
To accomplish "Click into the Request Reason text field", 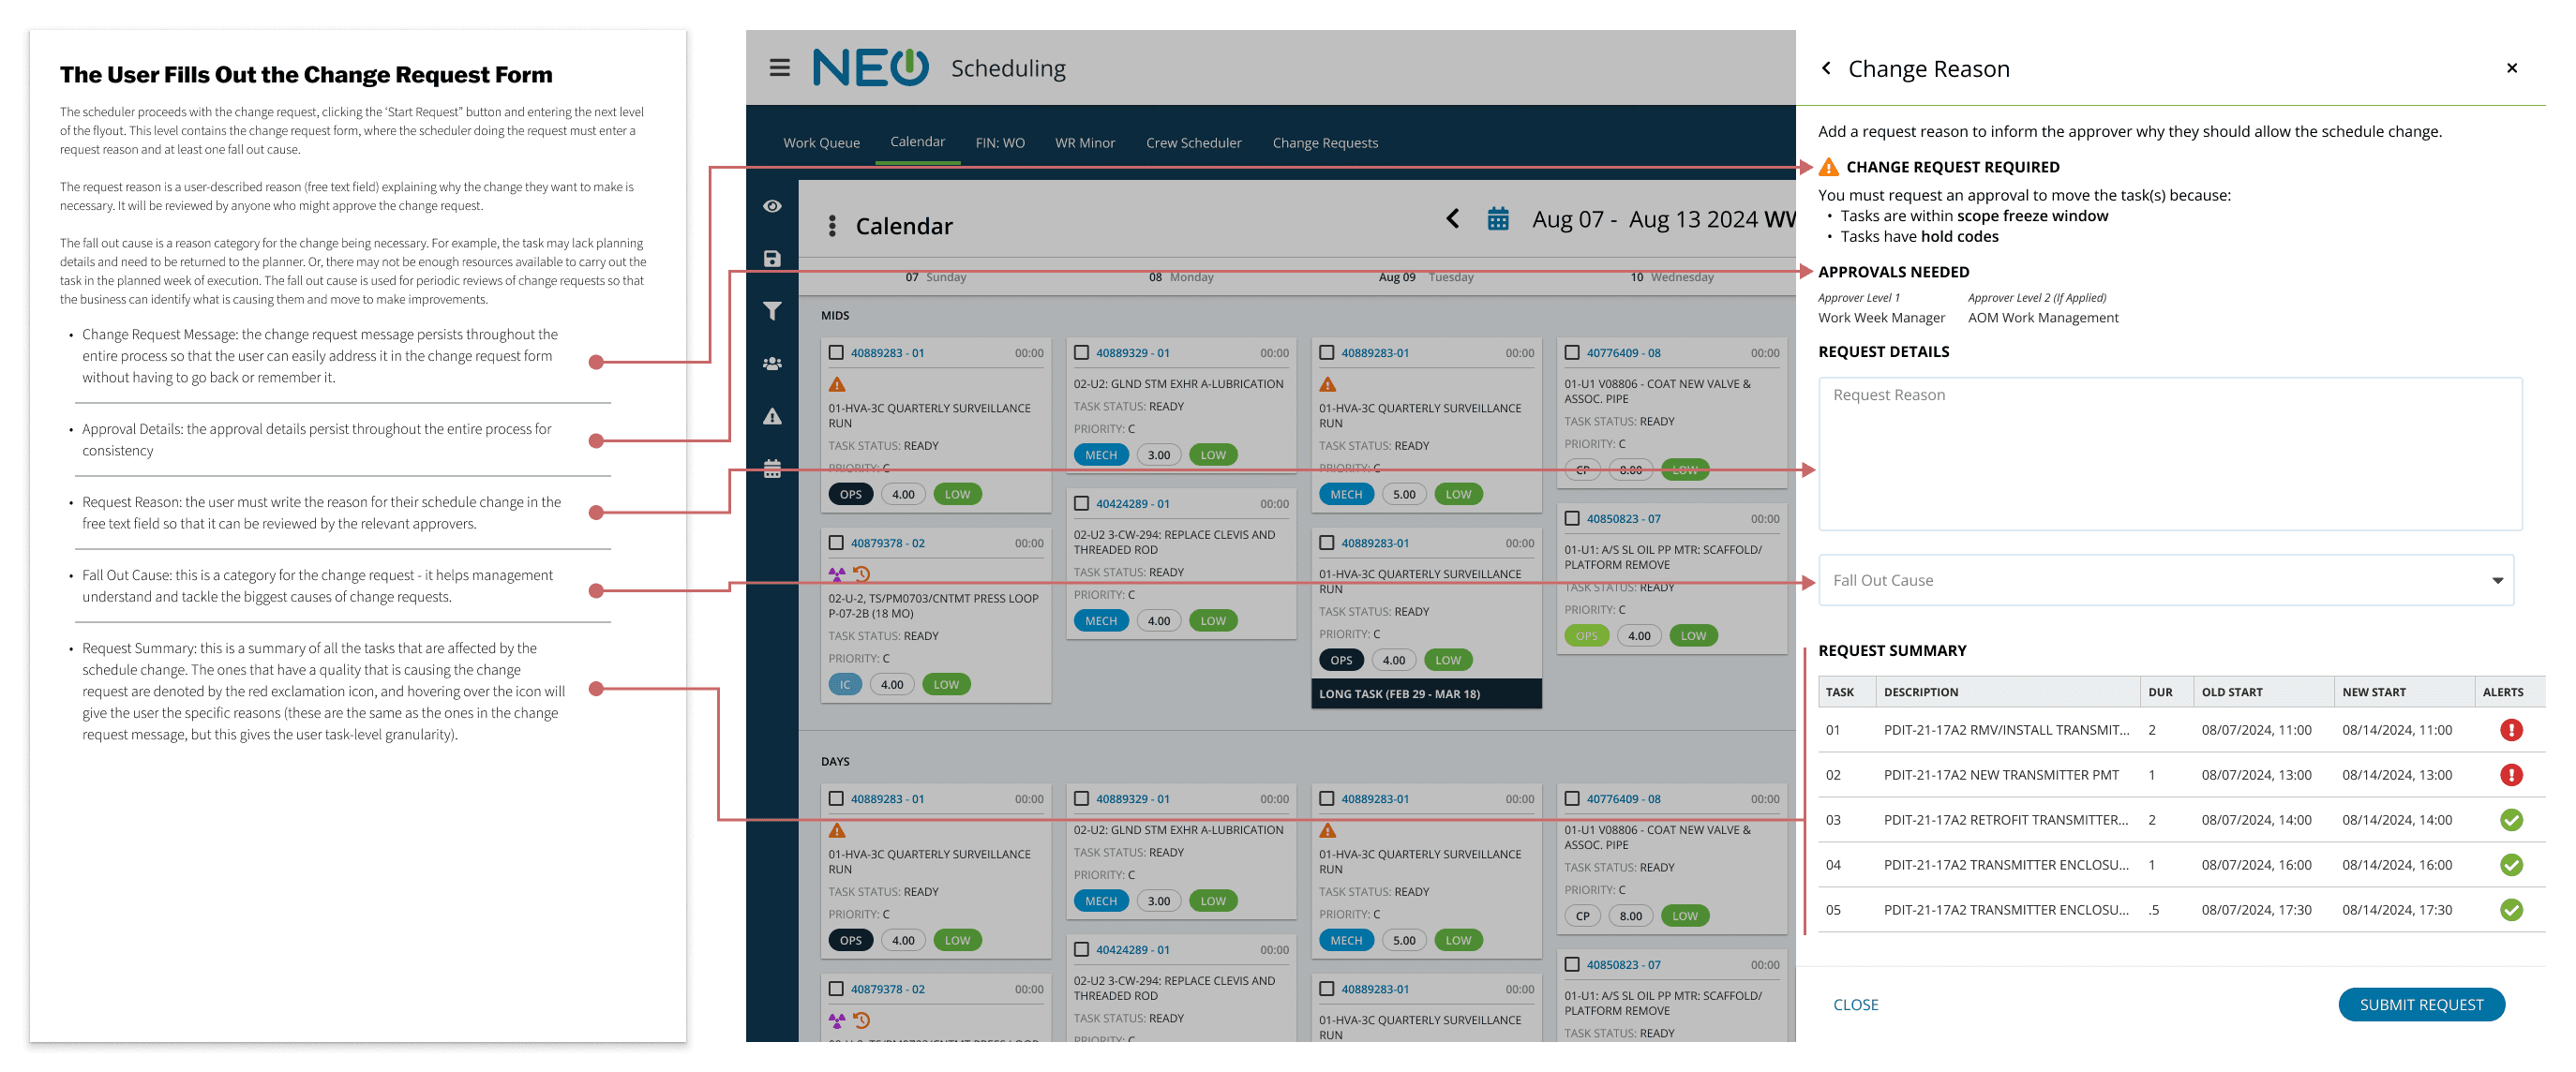I will coord(2169,453).
